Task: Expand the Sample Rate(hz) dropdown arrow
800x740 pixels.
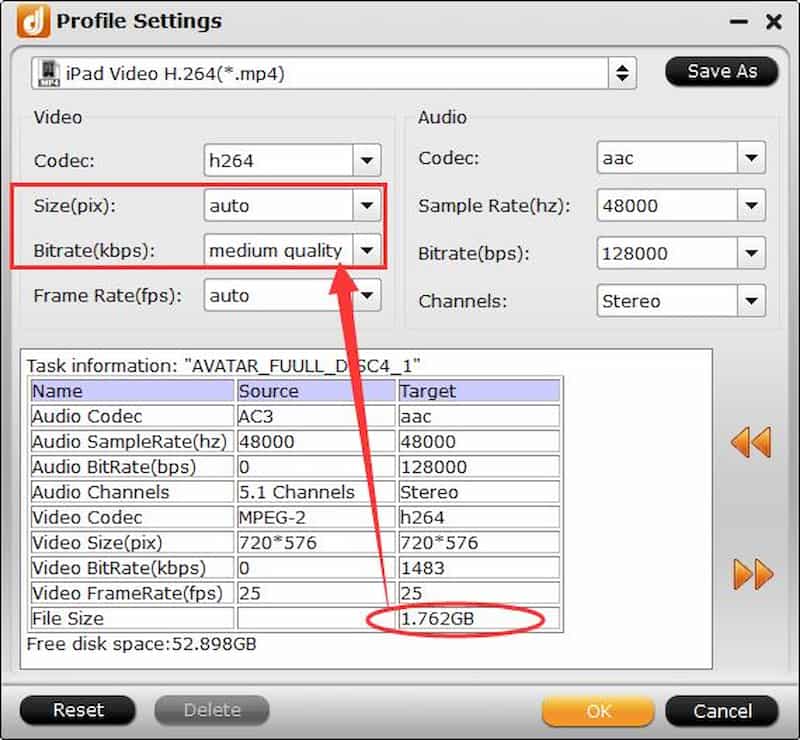Action: 751,205
